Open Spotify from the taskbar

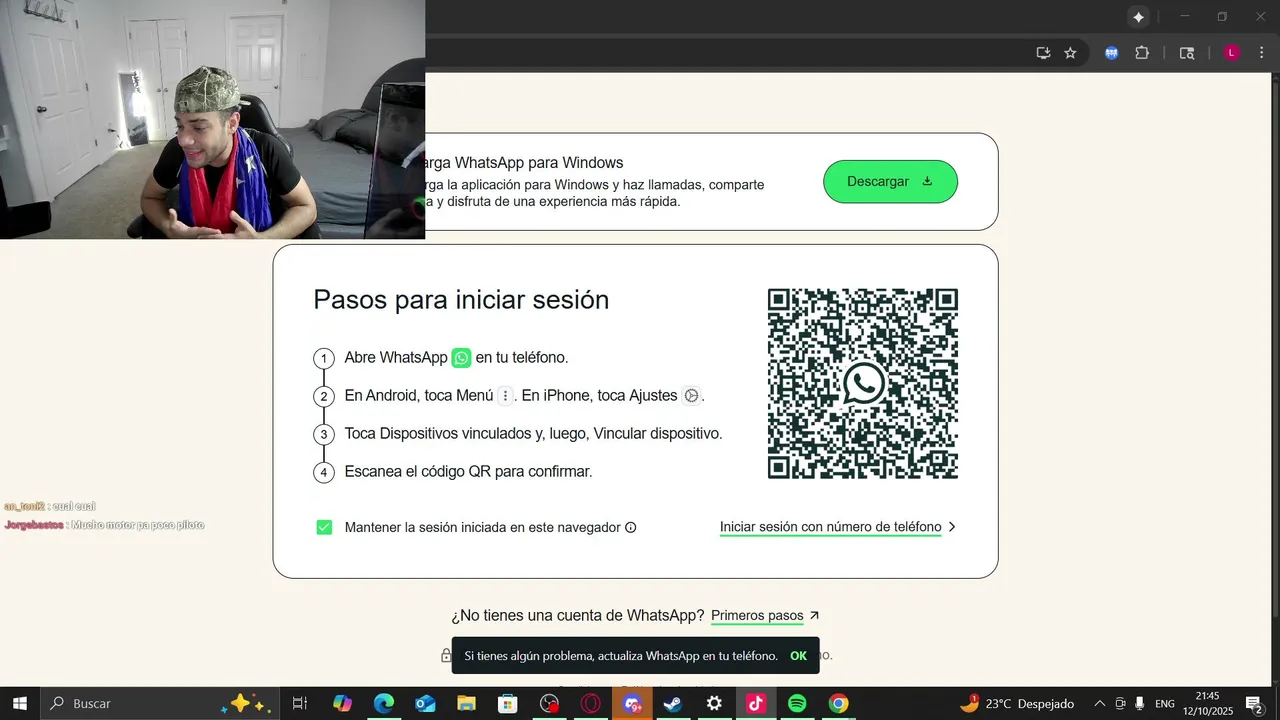tap(797, 704)
